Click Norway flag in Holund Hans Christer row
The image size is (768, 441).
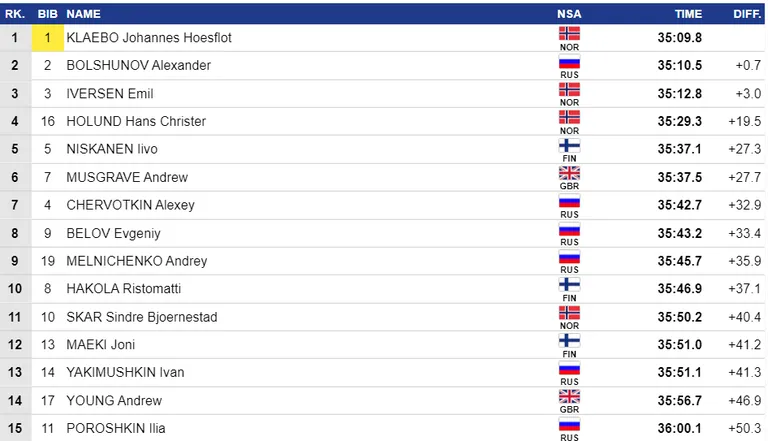[x=569, y=117]
